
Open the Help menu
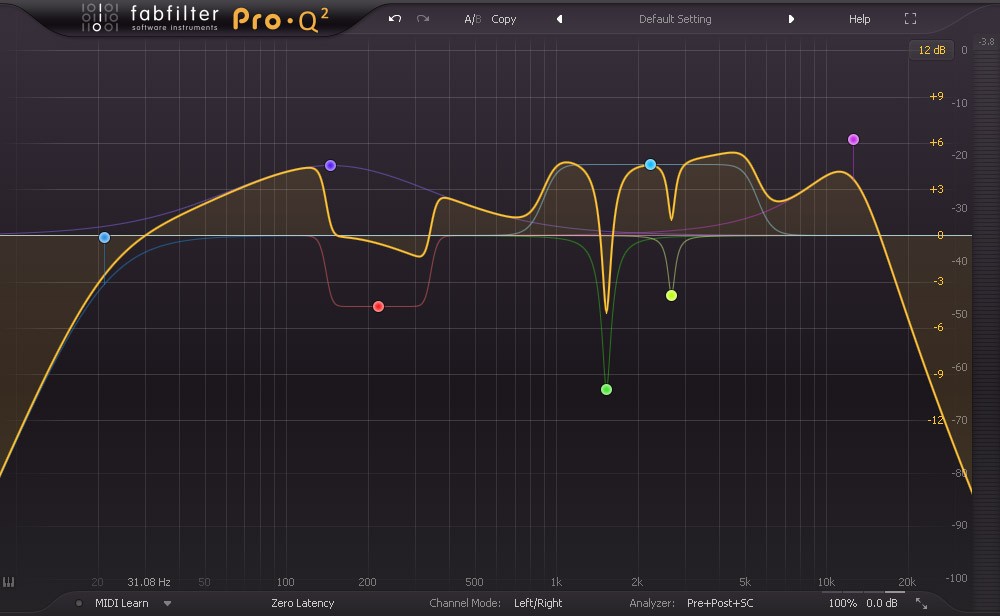click(859, 19)
